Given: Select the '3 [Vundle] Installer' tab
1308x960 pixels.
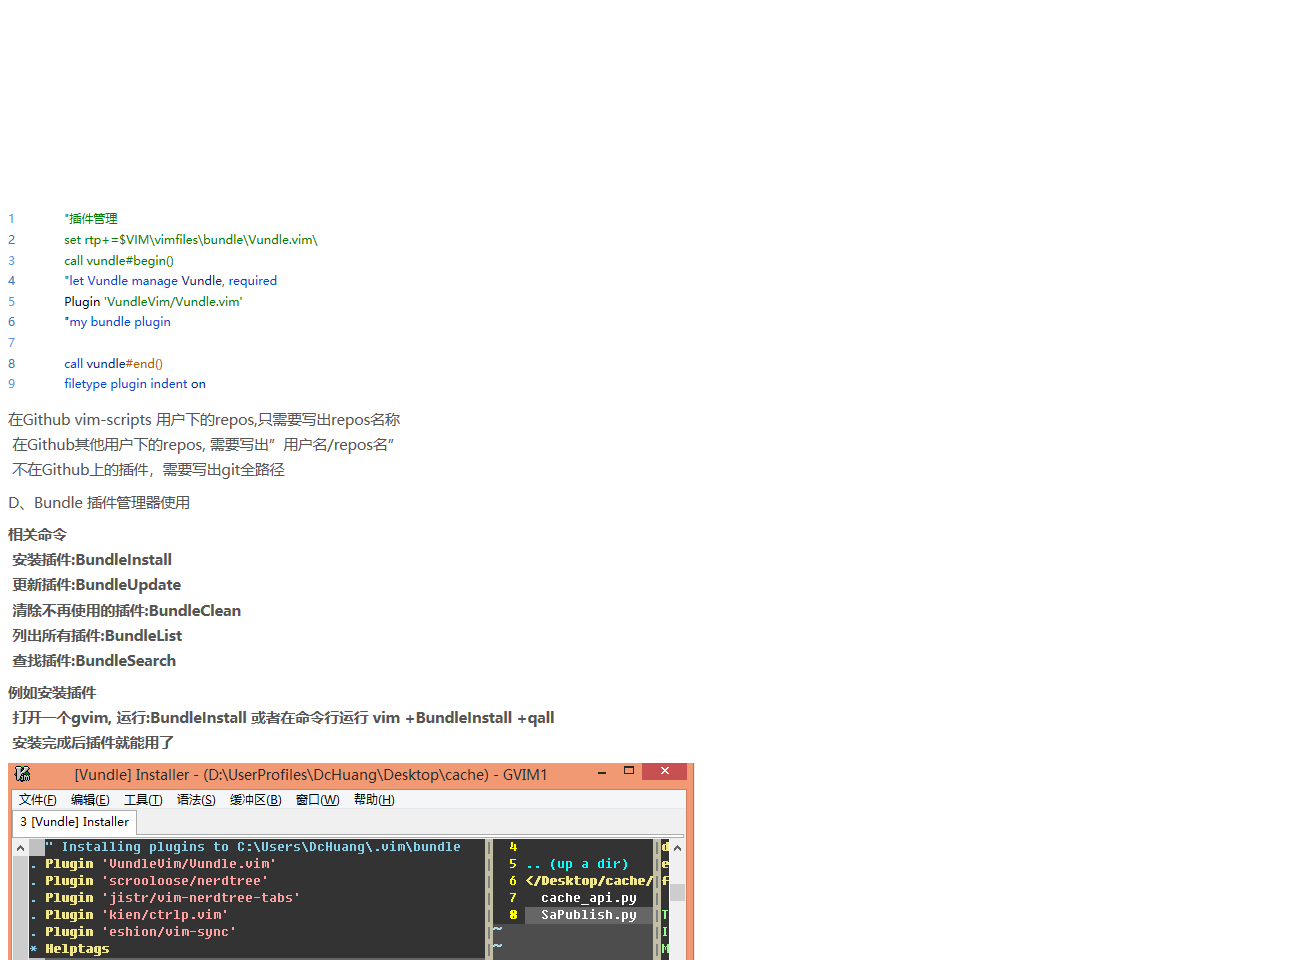Looking at the screenshot, I should pos(75,822).
